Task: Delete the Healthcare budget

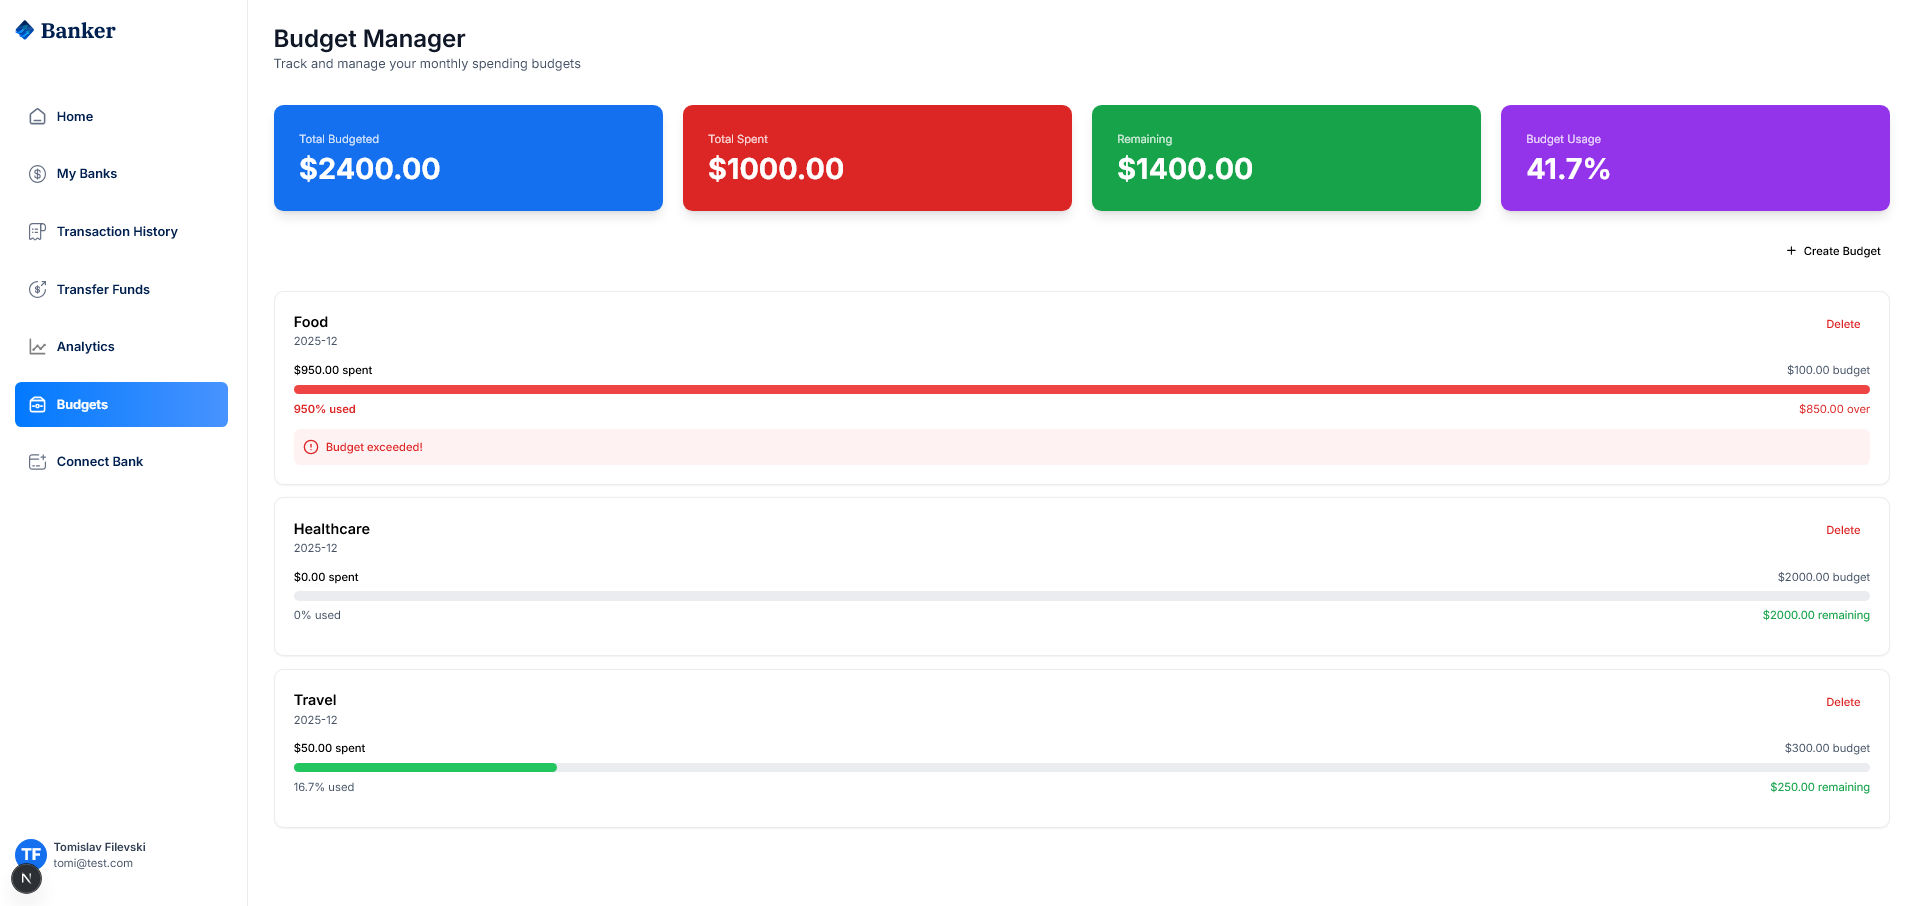Action: tap(1842, 530)
